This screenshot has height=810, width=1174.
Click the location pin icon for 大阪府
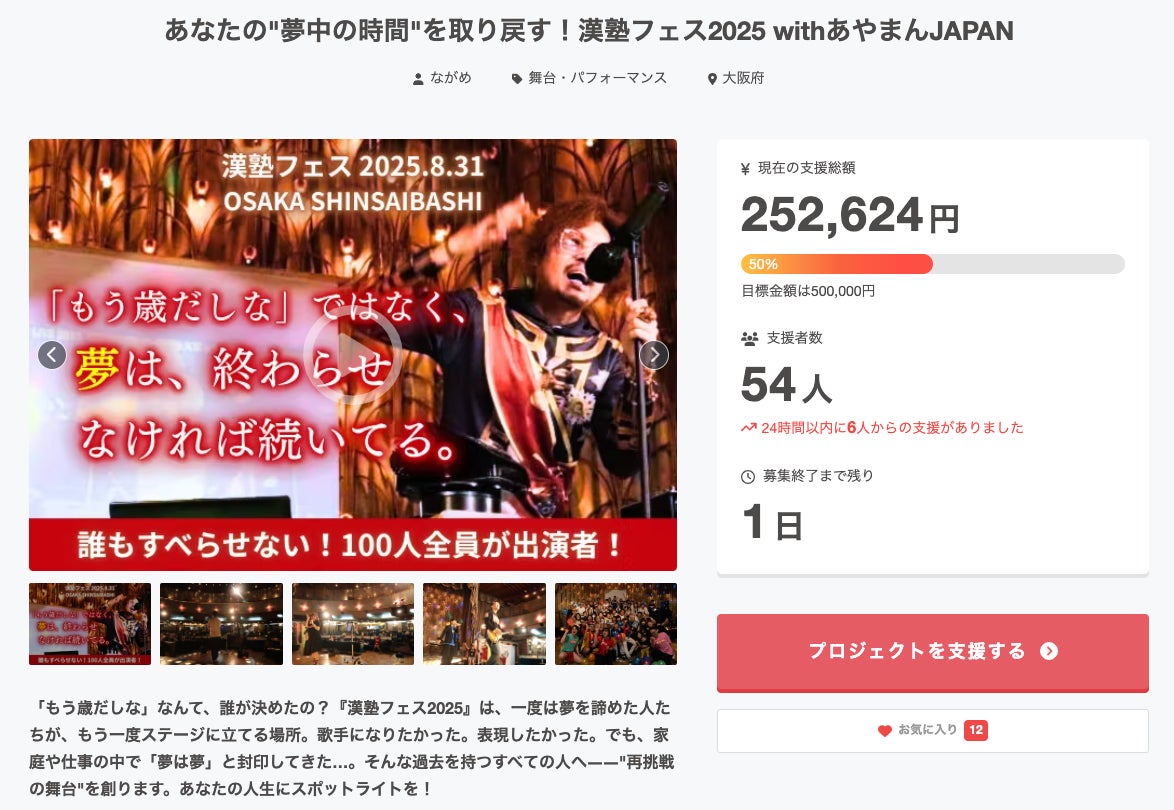[712, 79]
